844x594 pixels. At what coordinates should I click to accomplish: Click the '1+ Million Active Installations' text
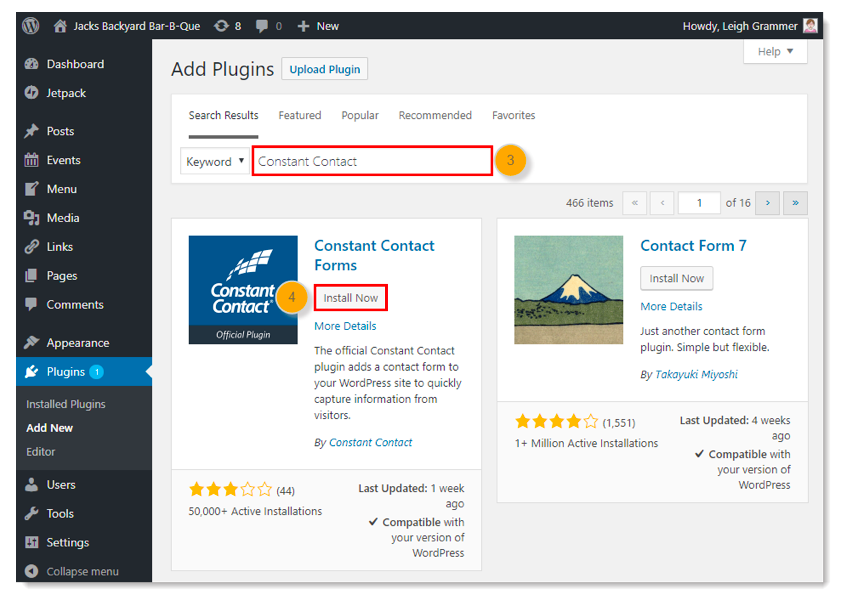(586, 443)
